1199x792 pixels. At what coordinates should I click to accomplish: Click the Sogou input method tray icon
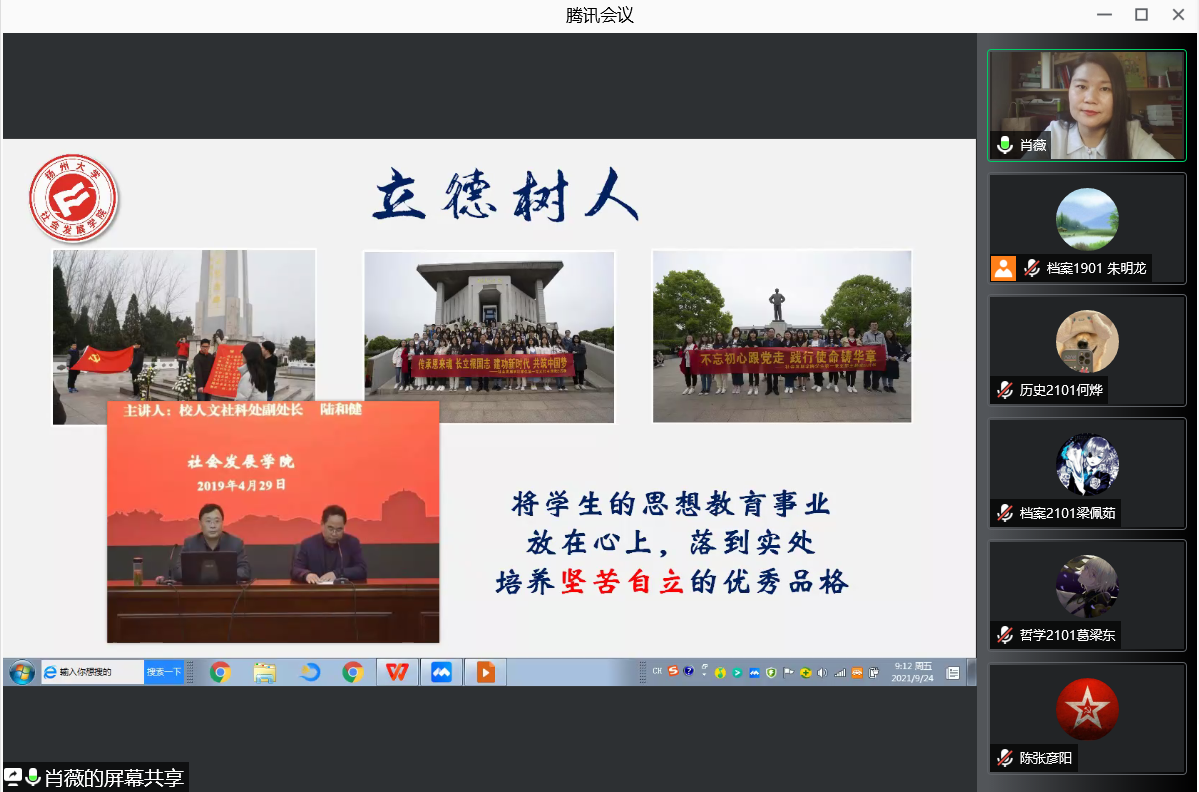pyautogui.click(x=673, y=671)
